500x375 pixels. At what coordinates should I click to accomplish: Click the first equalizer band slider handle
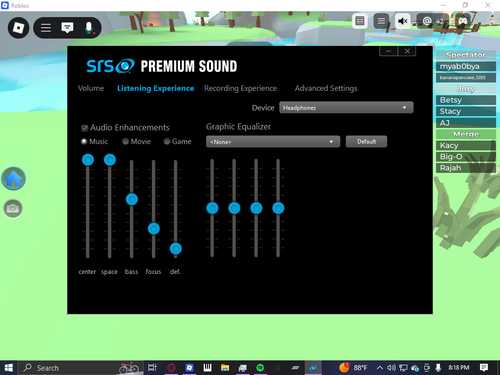pos(212,208)
